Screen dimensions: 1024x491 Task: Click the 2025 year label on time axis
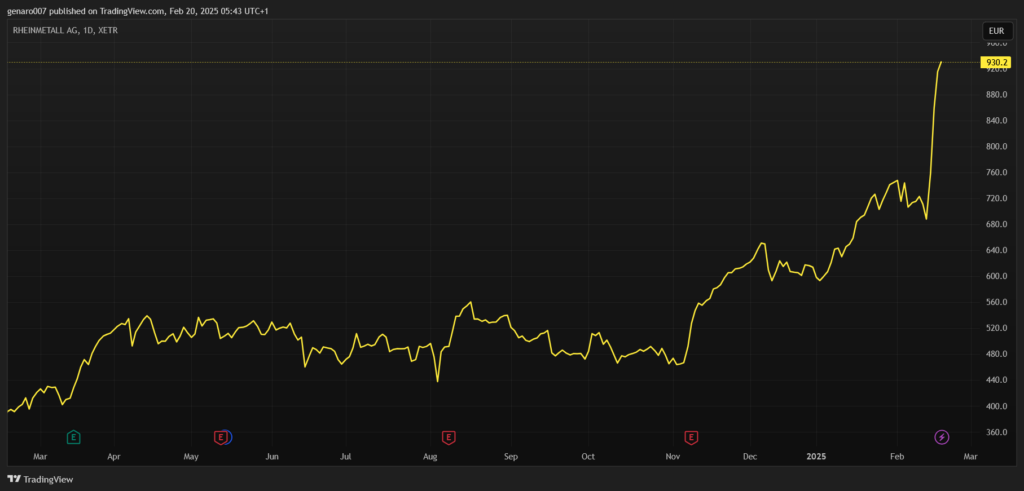point(818,456)
